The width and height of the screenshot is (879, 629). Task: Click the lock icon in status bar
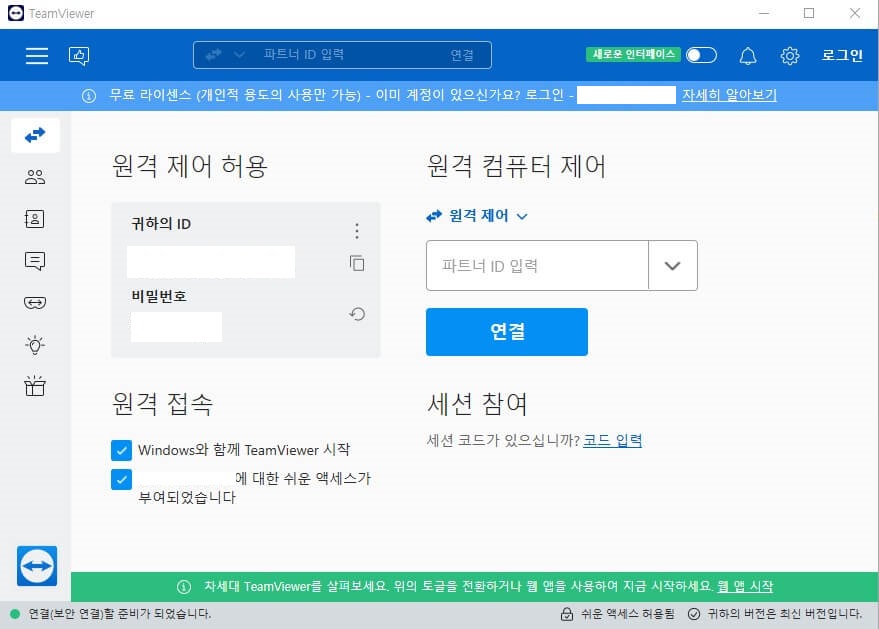point(567,614)
